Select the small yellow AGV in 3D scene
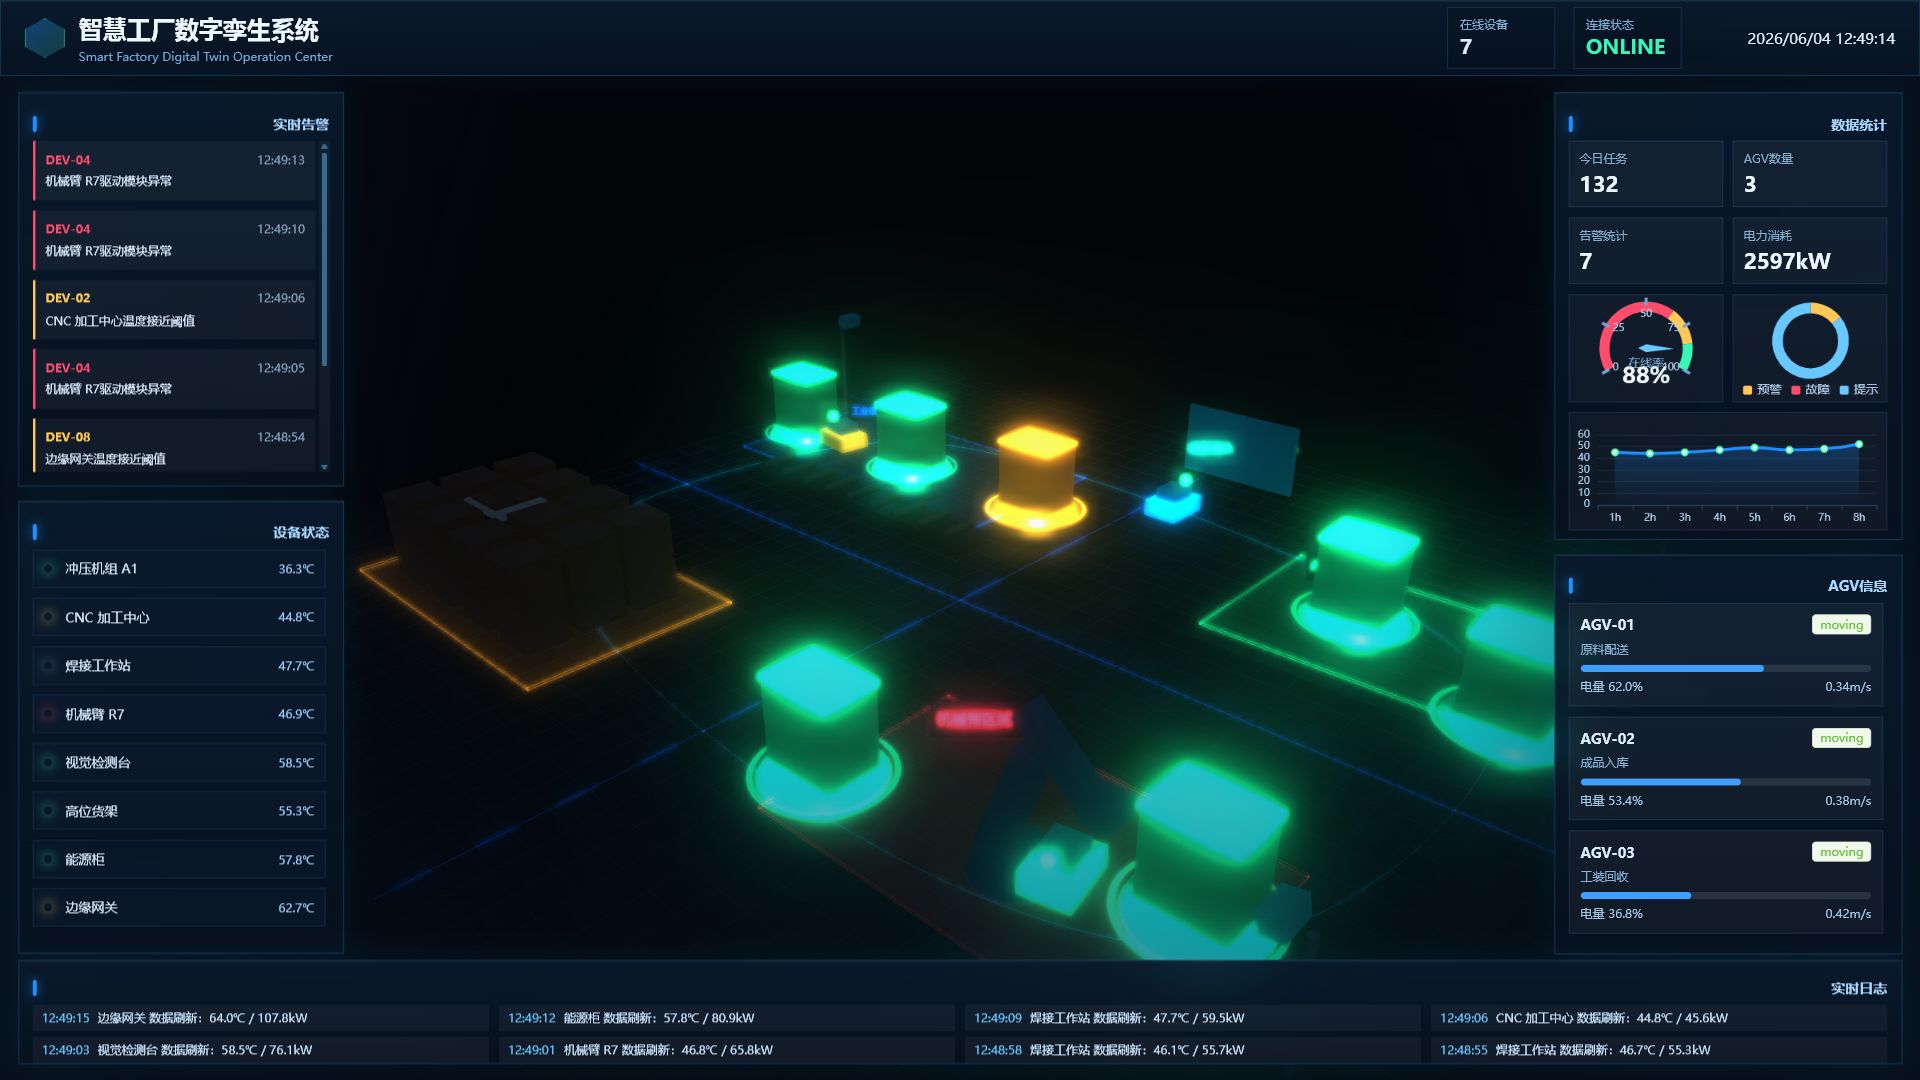The width and height of the screenshot is (1920, 1080). pyautogui.click(x=844, y=437)
